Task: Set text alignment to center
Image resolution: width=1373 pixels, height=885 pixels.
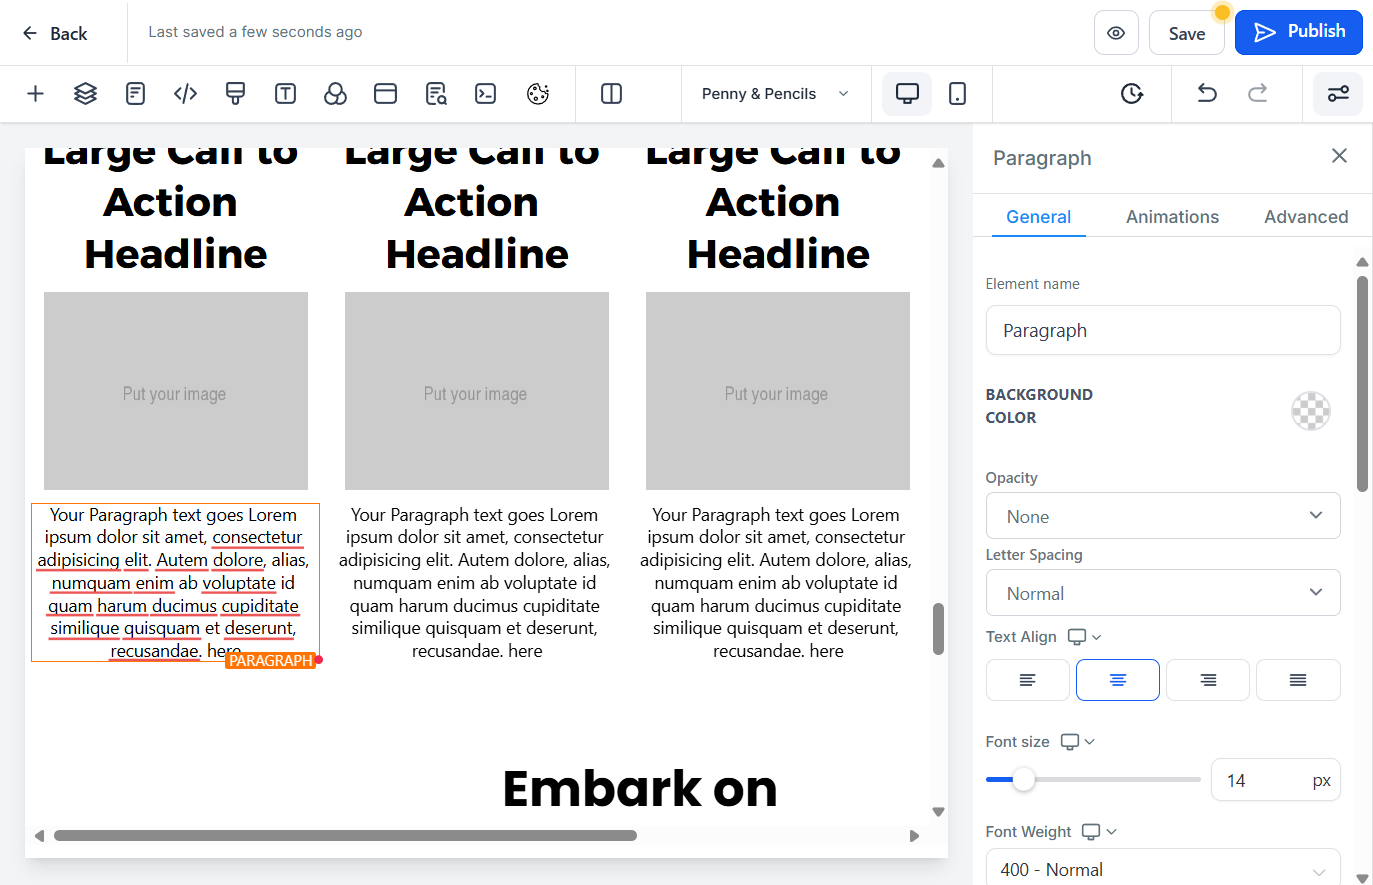Action: coord(1118,680)
